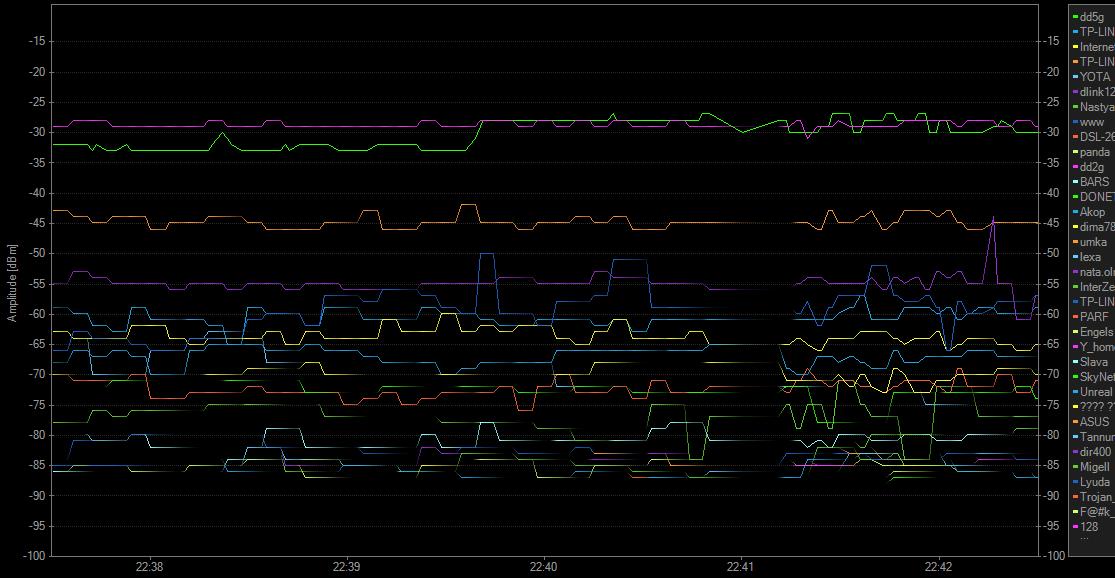Image resolution: width=1115 pixels, height=578 pixels.
Task: Click the Migell legend entry
Action: [1092, 467]
